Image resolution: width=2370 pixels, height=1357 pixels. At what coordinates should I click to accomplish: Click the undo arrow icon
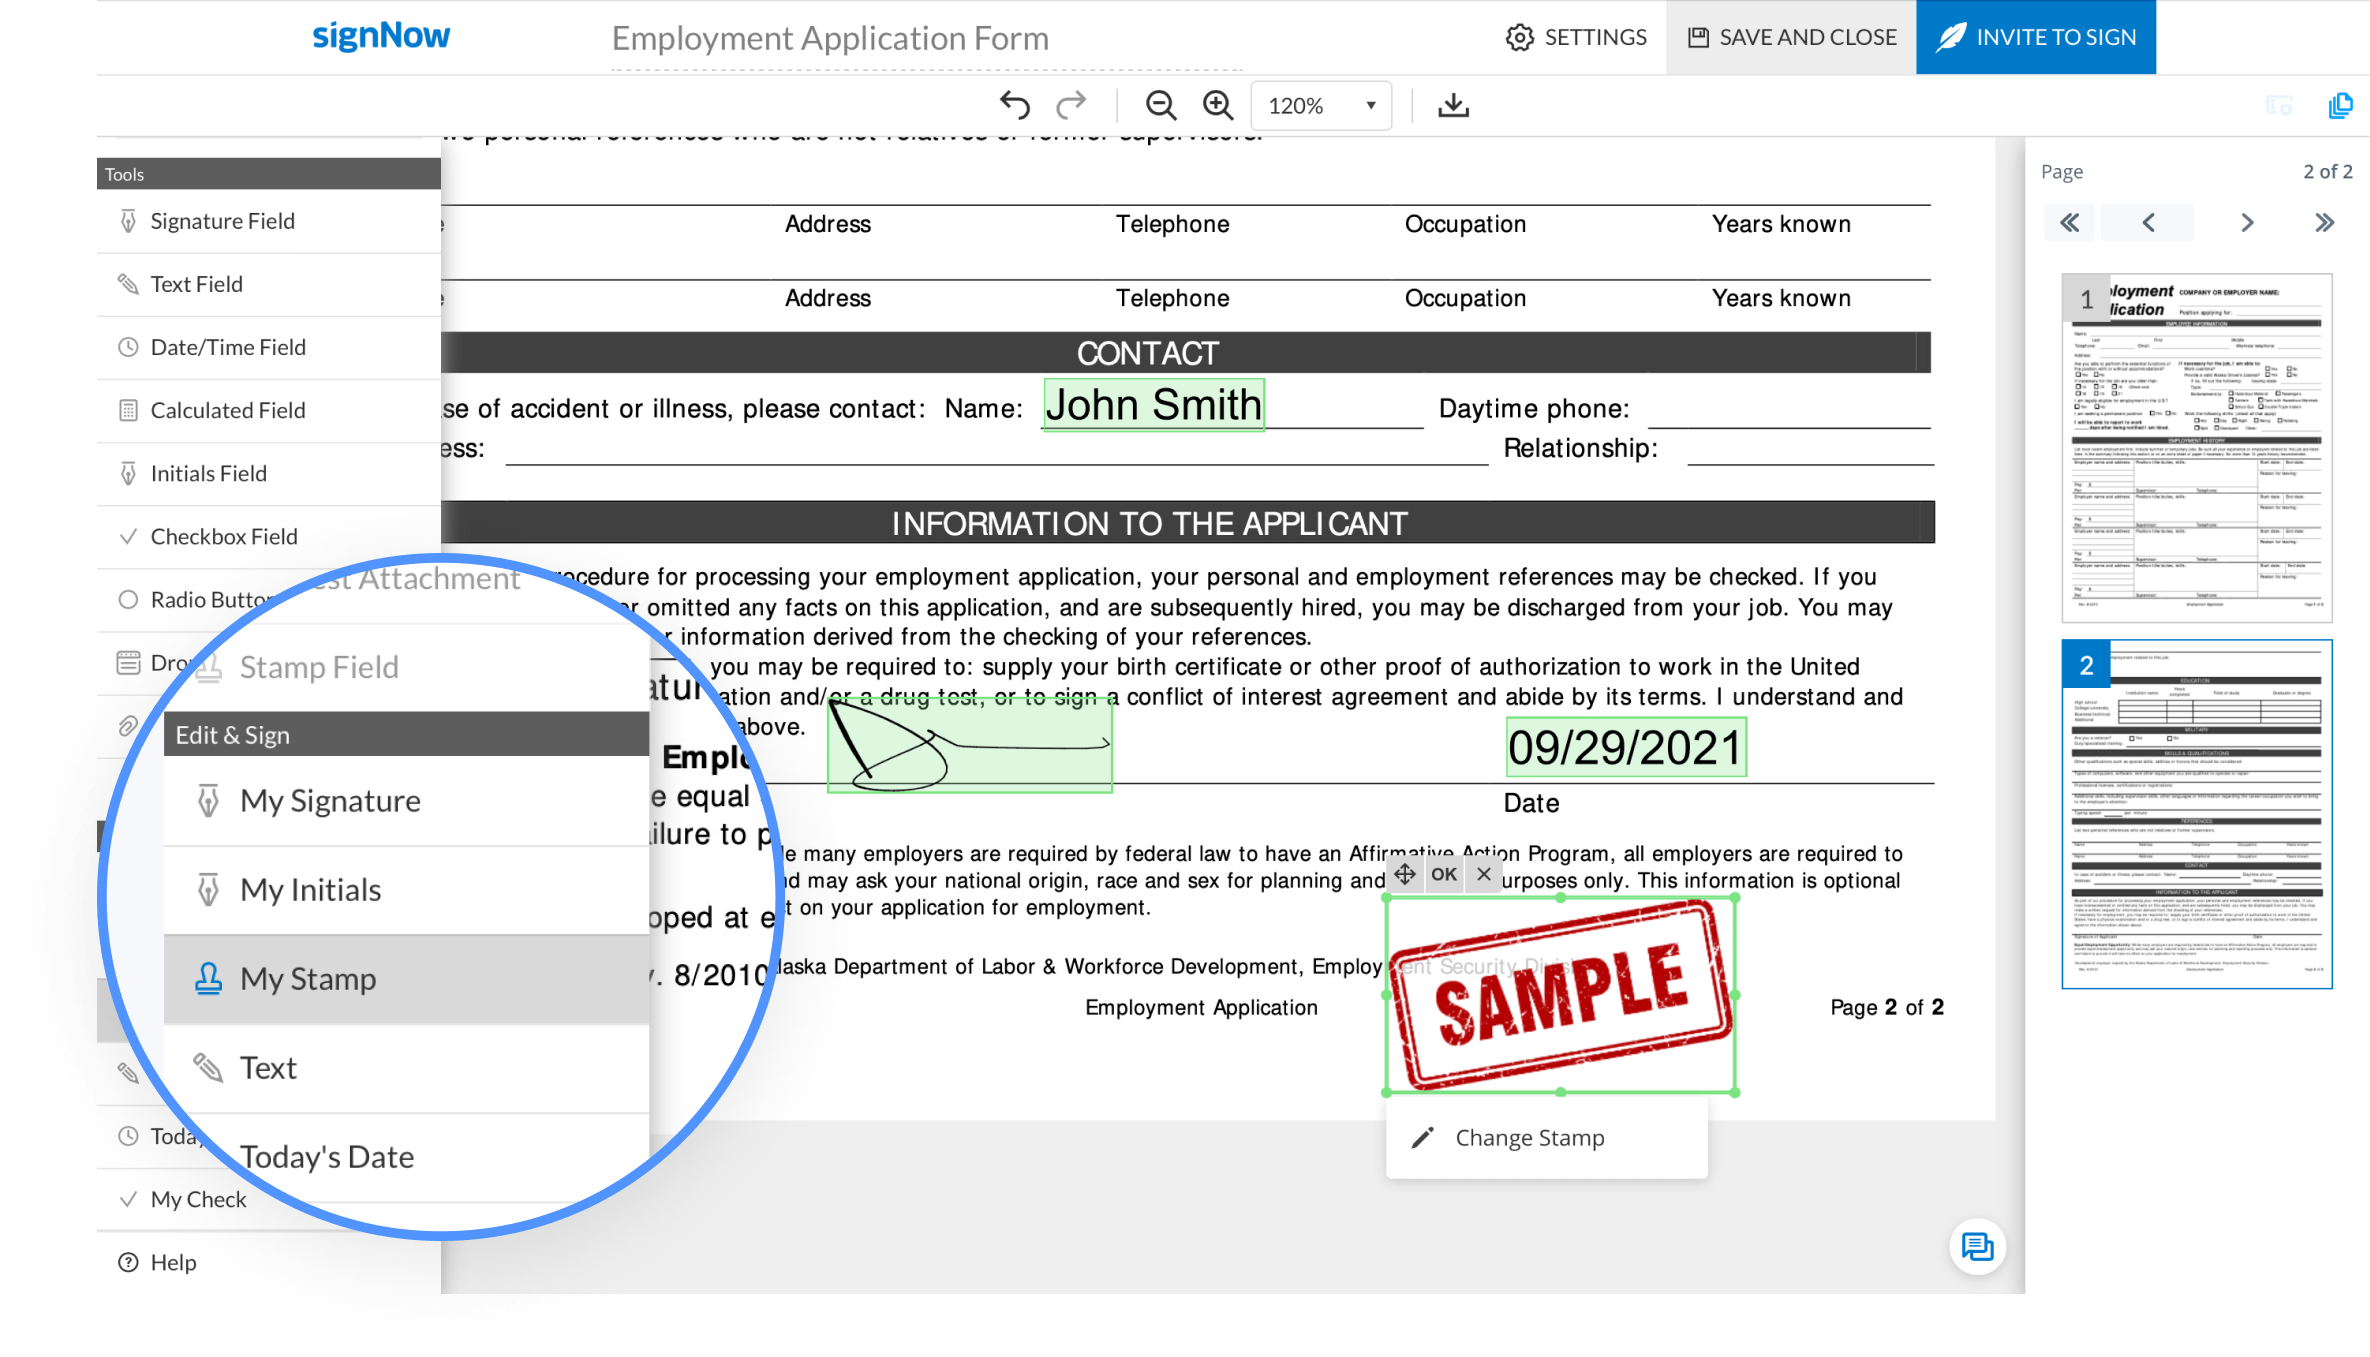1014,105
